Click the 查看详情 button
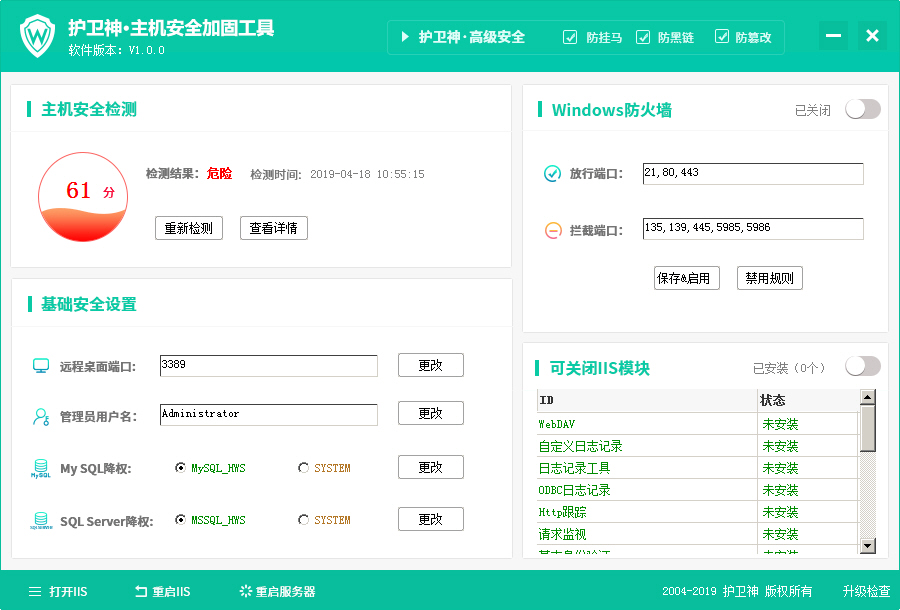The height and width of the screenshot is (610, 900). 274,228
